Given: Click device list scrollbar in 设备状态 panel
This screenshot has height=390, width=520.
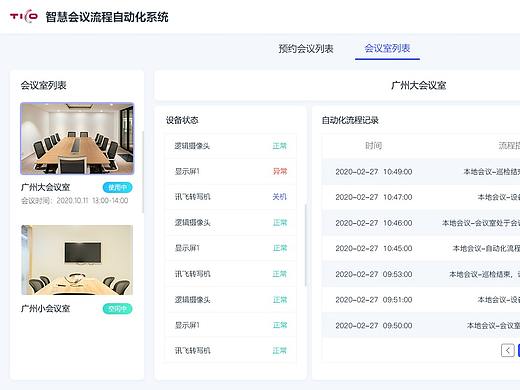Looking at the screenshot, I should pos(305,245).
